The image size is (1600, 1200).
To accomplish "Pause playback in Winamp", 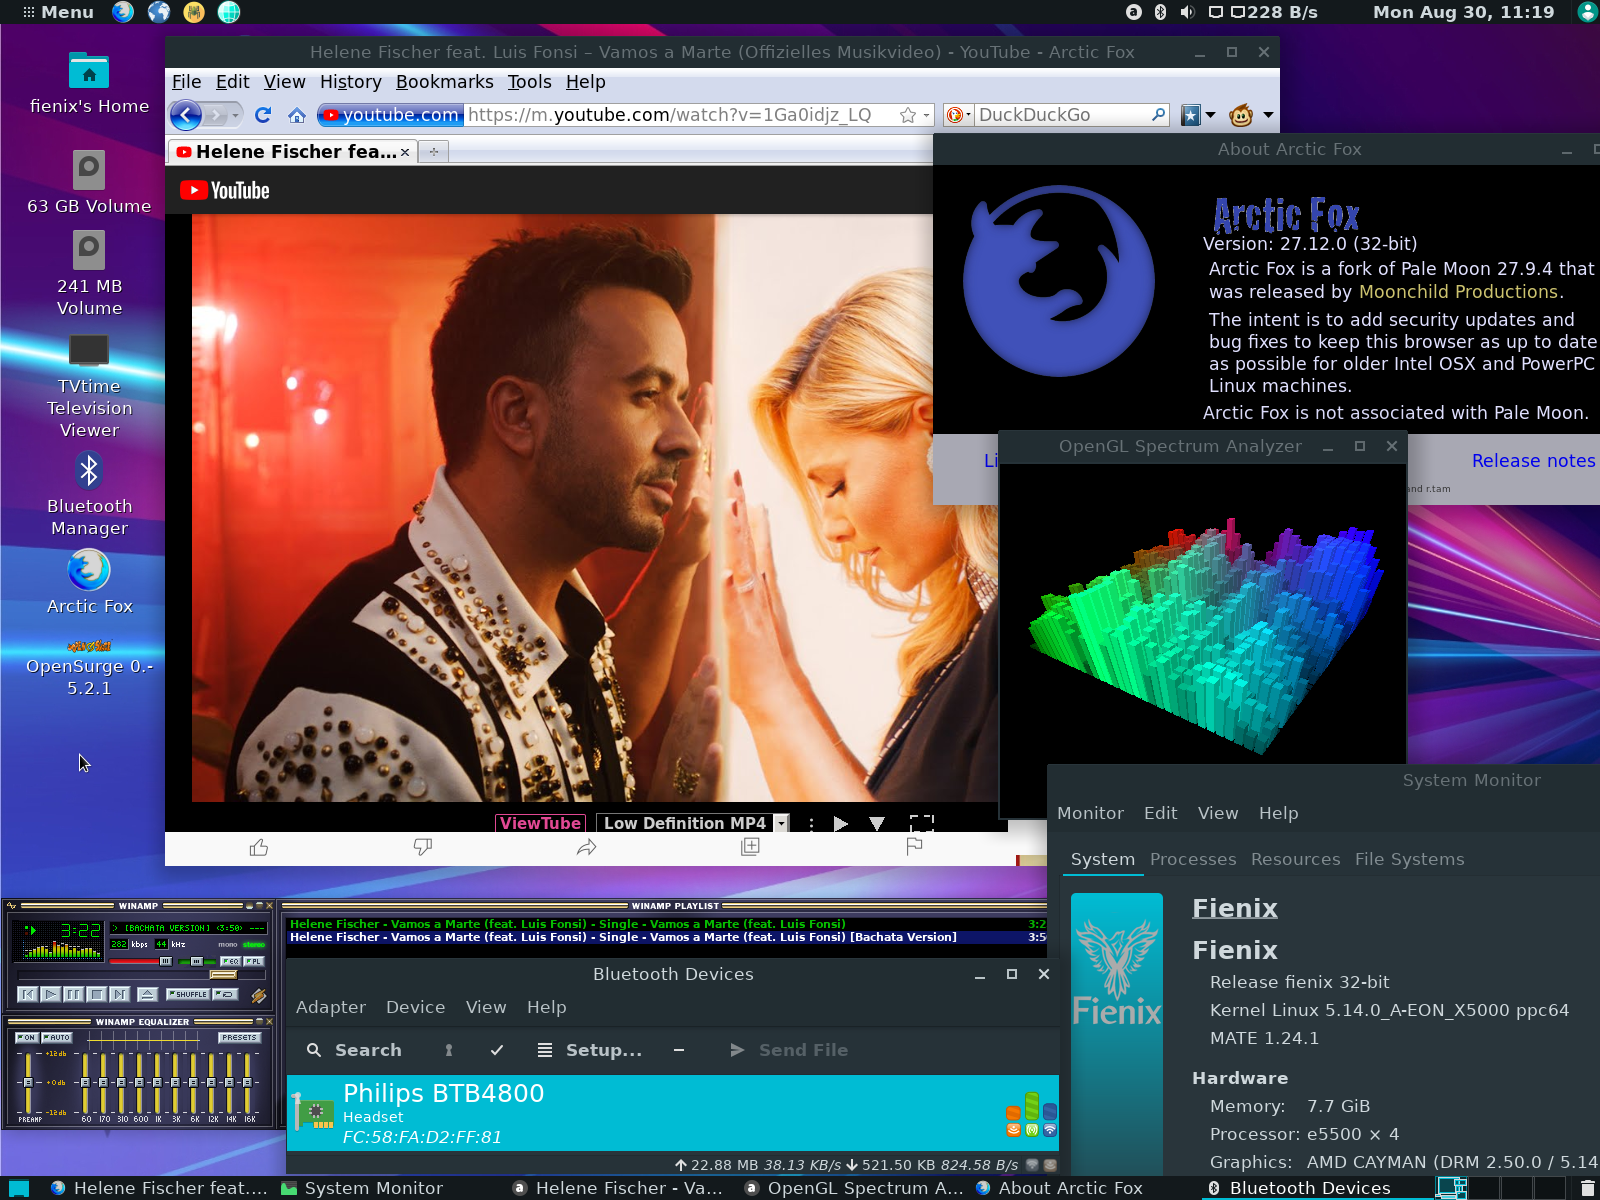I will 73,994.
